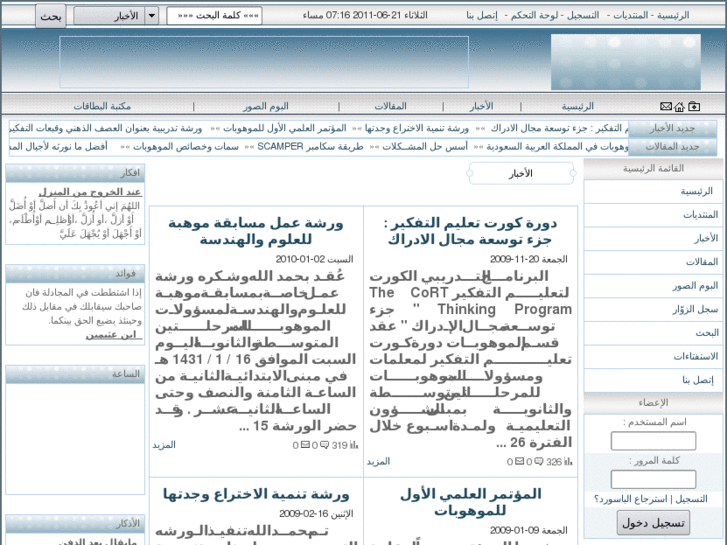This screenshot has width=727, height=545.
Task: Open البوم الصور in the right sidebar menu
Action: [x=653, y=286]
